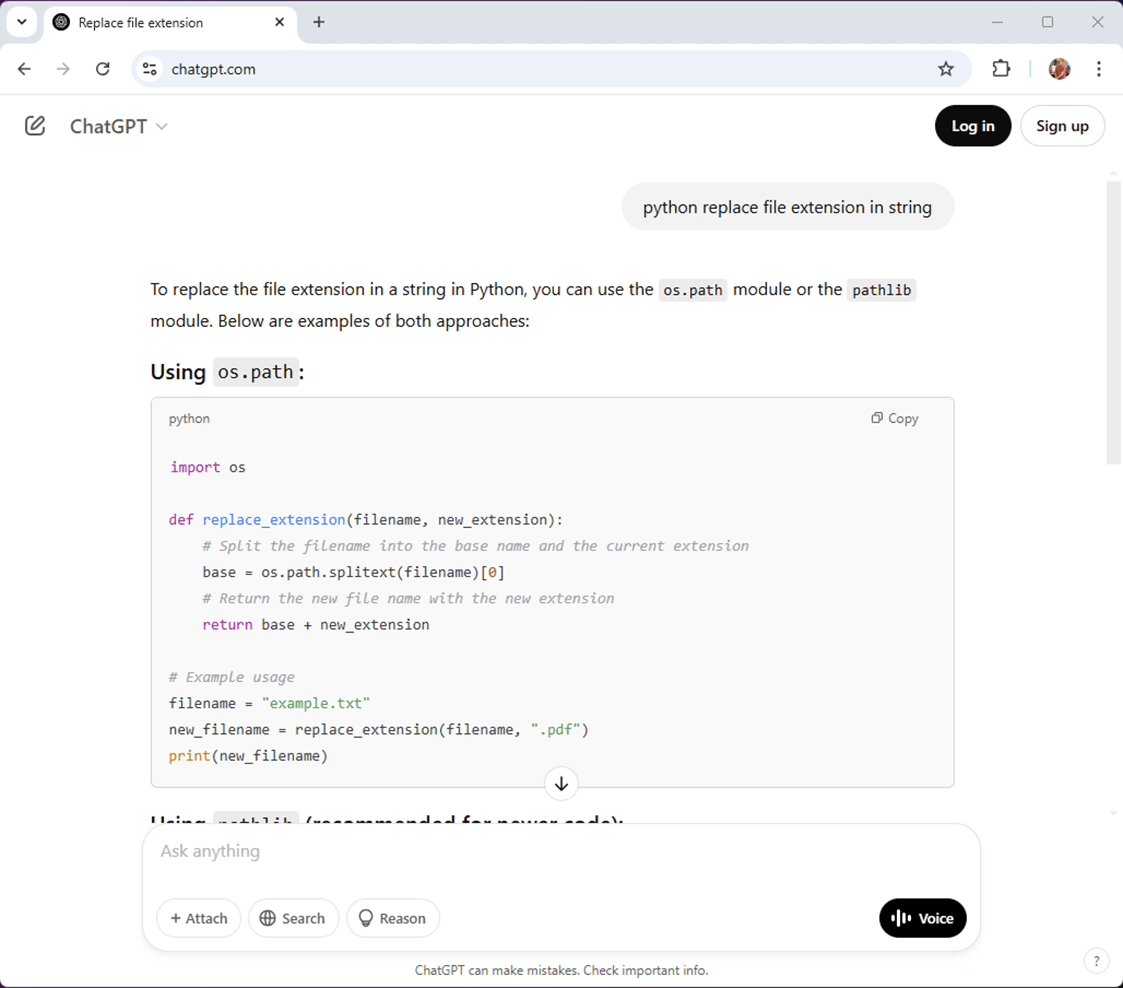1123x988 pixels.
Task: Open the Chrome three-dot menu
Action: click(1098, 69)
